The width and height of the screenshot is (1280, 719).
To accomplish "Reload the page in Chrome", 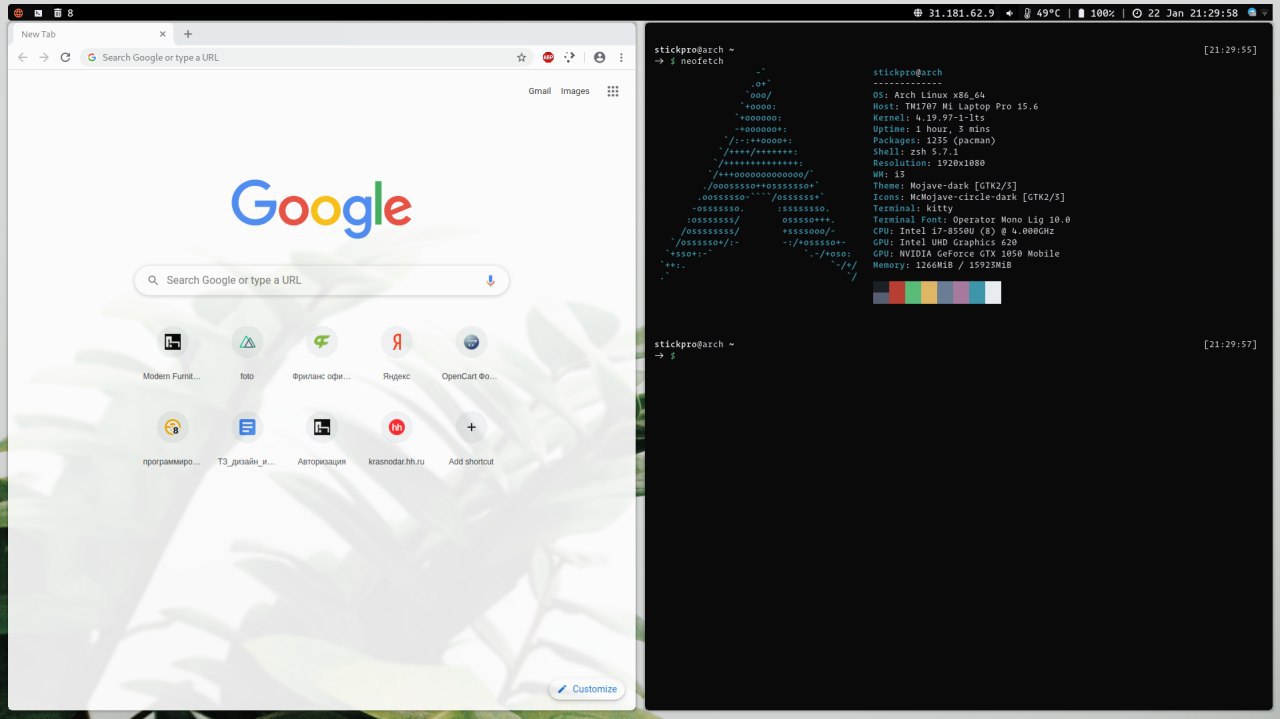I will (x=65, y=57).
